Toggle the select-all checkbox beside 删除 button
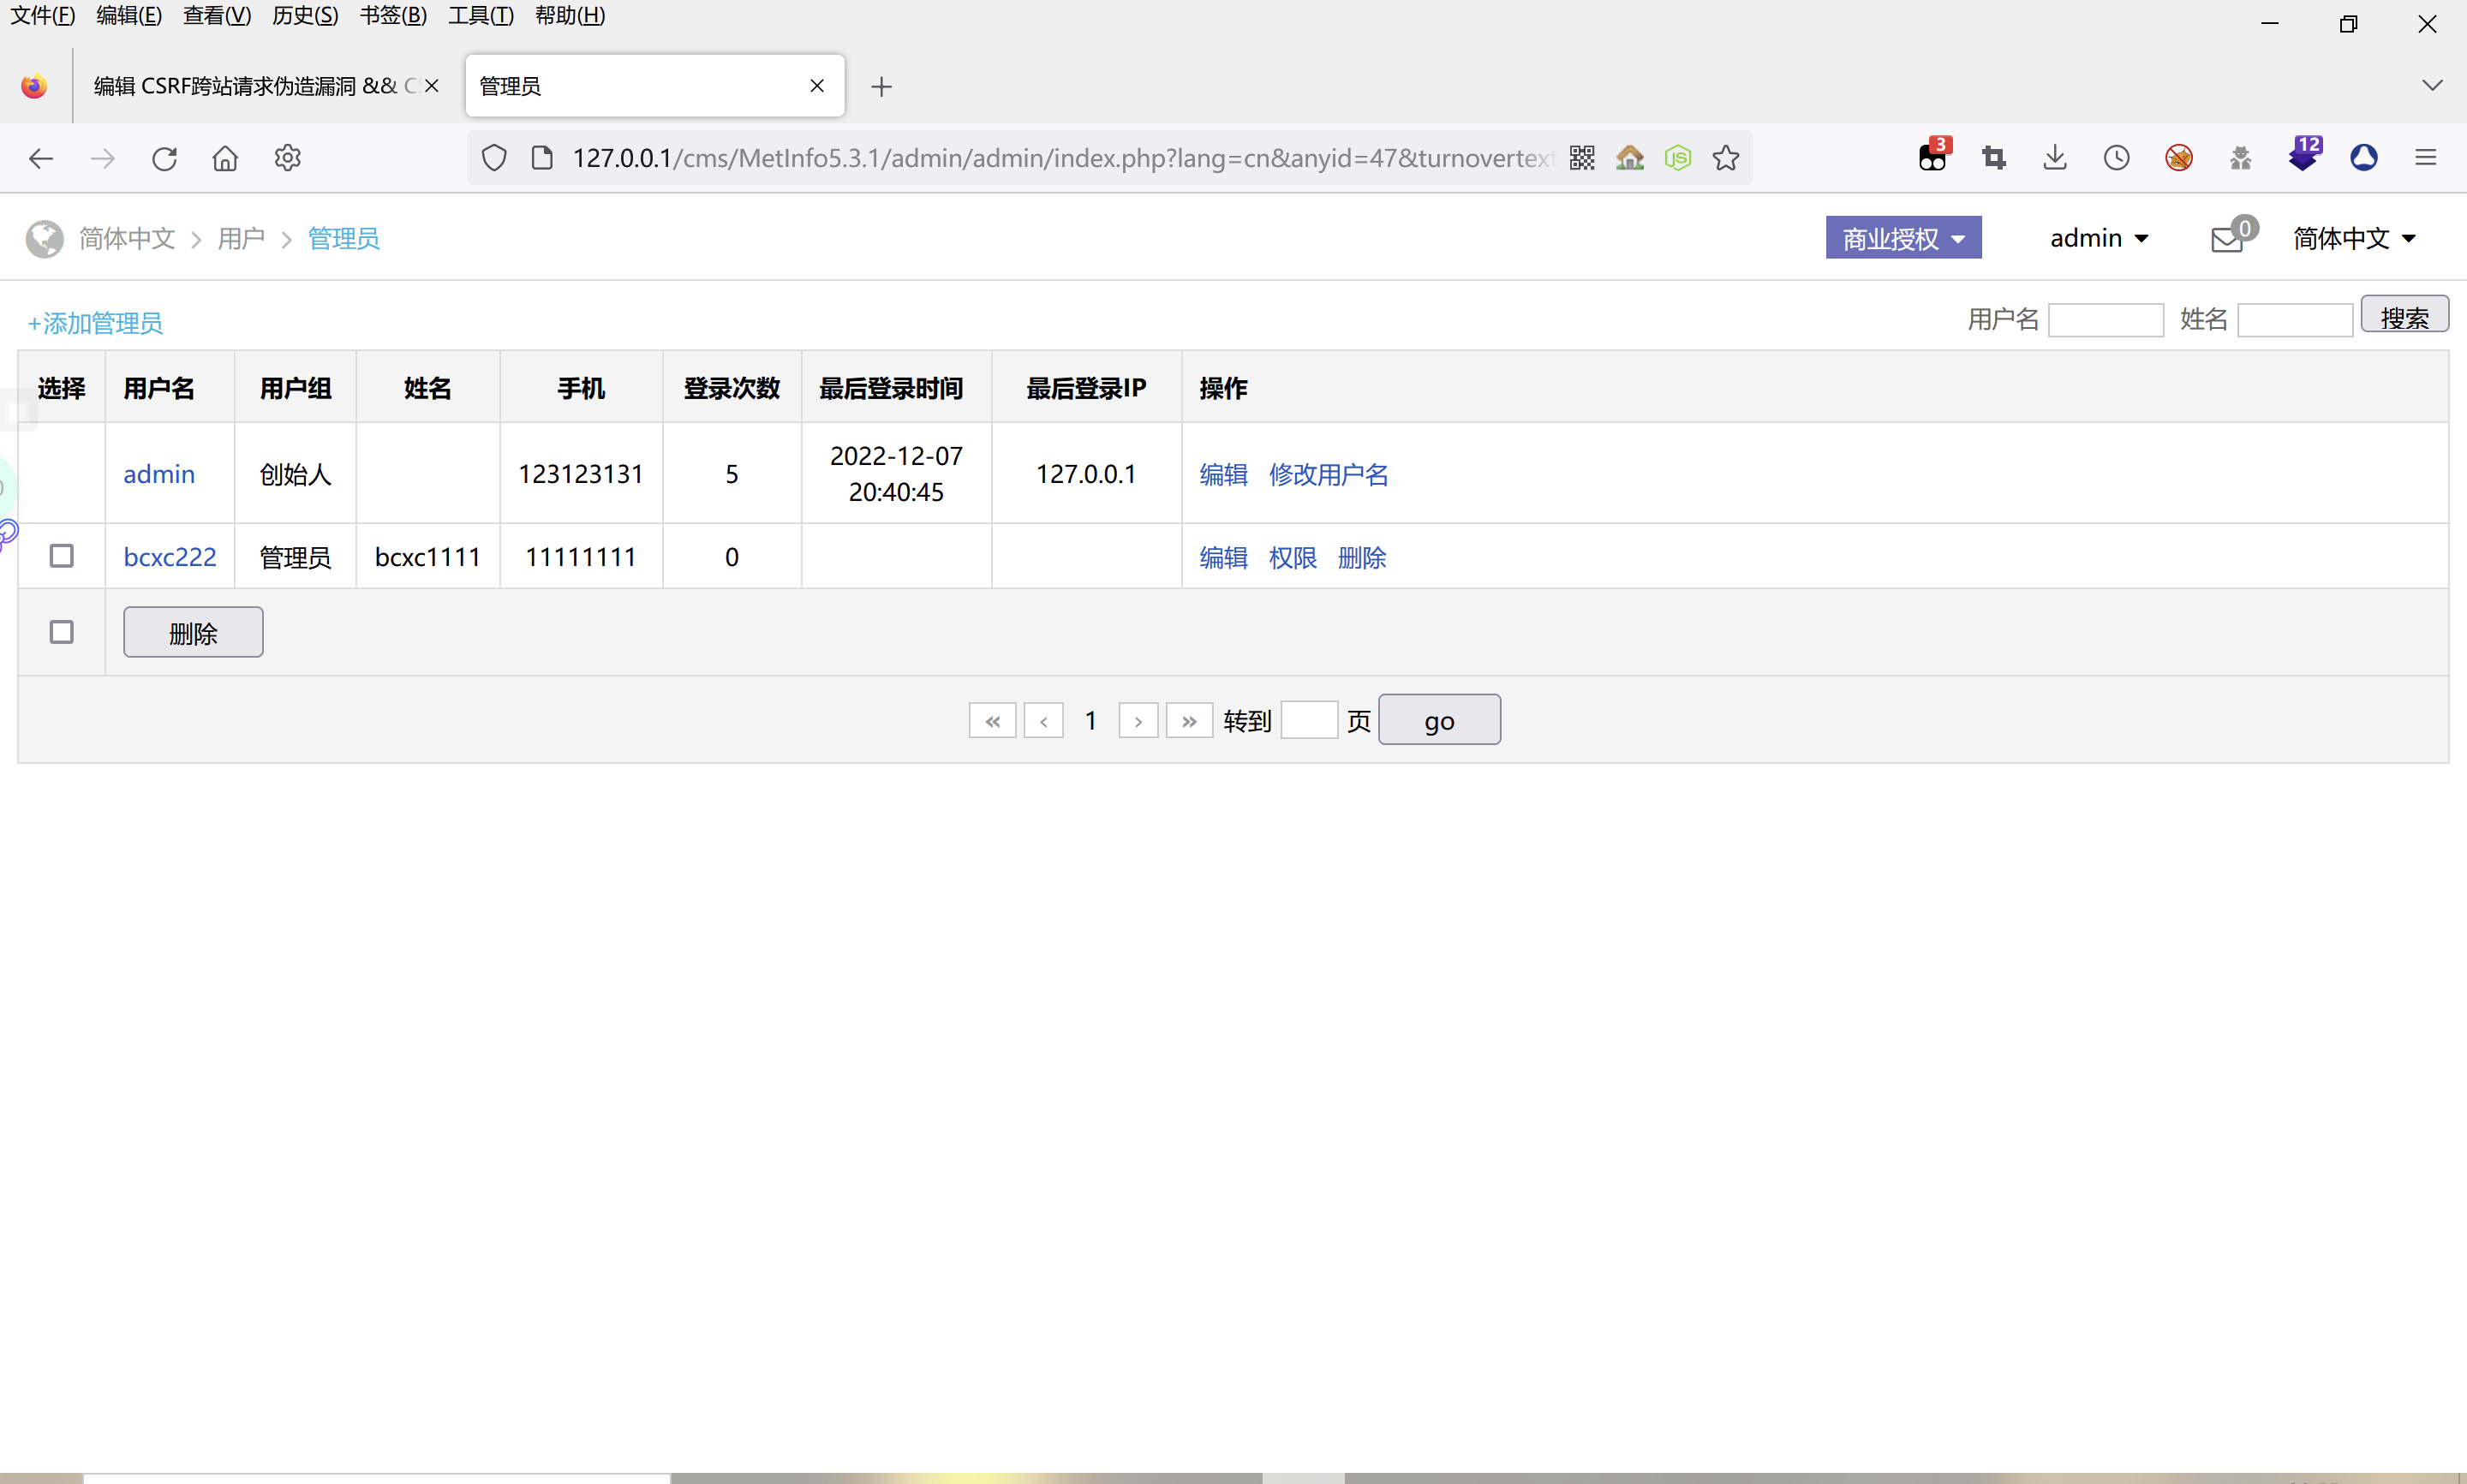Image resolution: width=2467 pixels, height=1484 pixels. coord(62,632)
